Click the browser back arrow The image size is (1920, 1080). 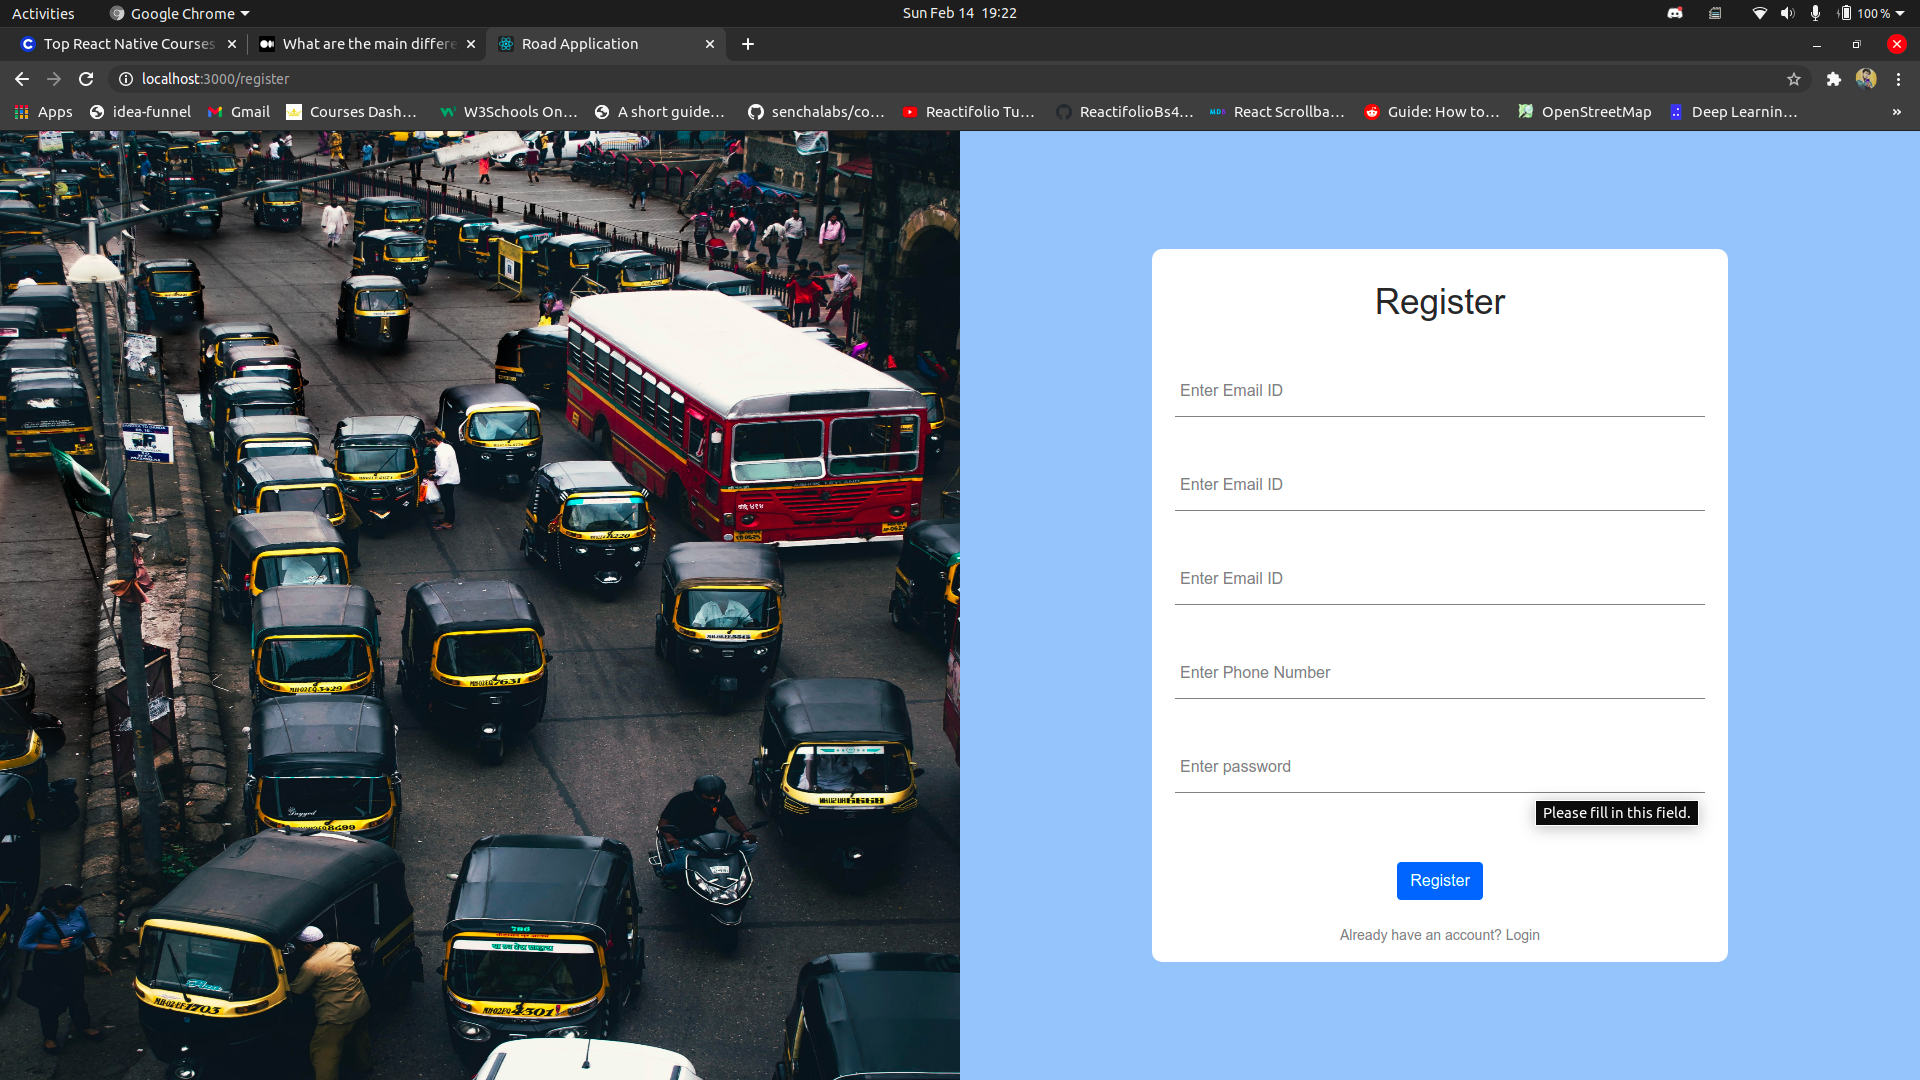tap(22, 79)
